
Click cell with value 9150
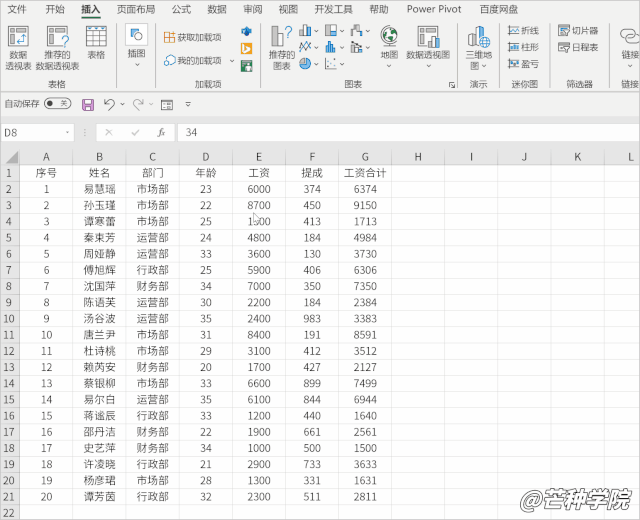point(365,205)
